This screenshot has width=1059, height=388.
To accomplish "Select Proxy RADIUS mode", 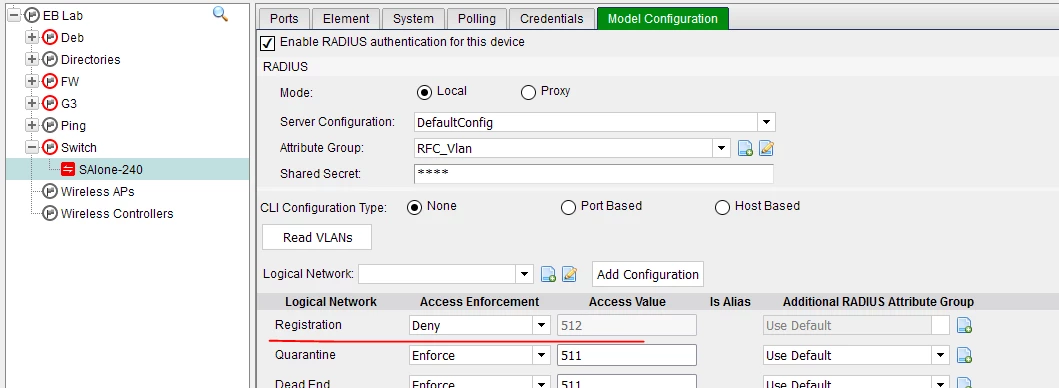I will click(x=528, y=93).
